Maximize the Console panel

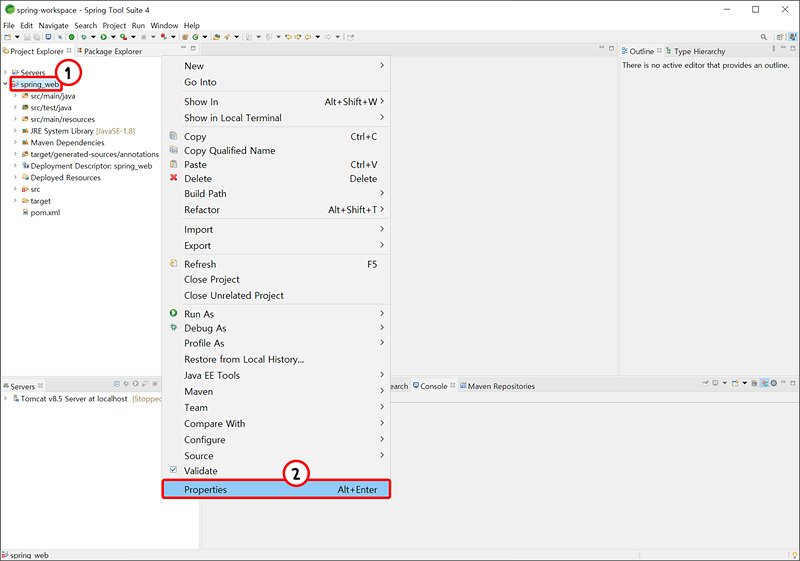click(792, 383)
